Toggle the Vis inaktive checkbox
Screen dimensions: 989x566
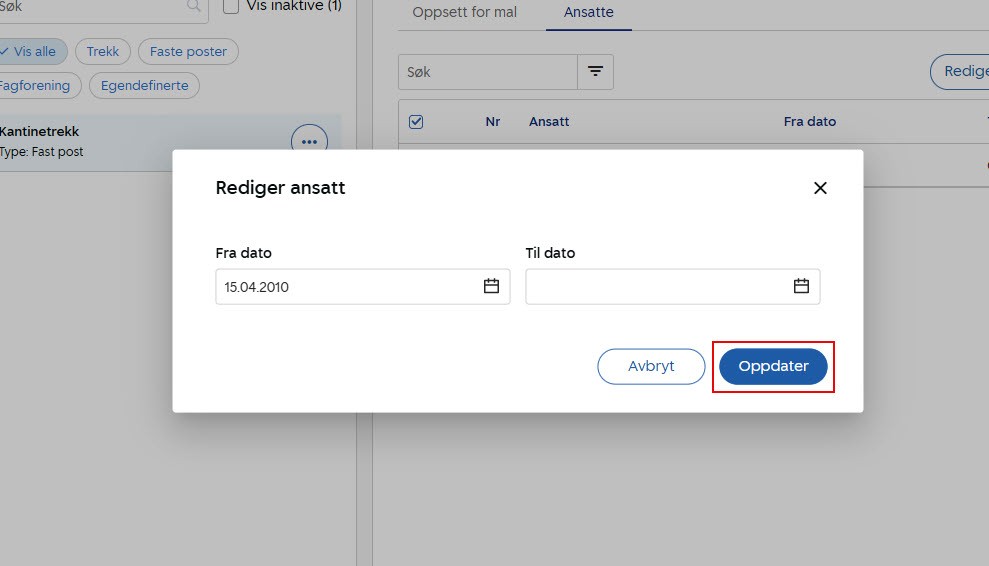click(x=231, y=7)
